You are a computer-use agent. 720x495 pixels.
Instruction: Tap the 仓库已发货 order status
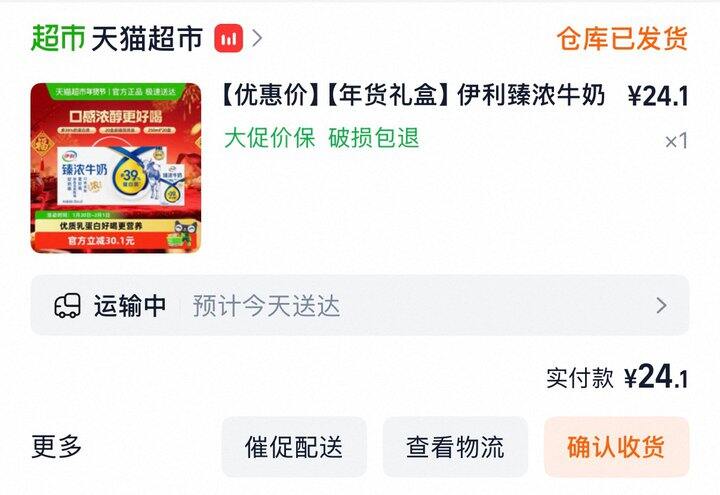[622, 38]
